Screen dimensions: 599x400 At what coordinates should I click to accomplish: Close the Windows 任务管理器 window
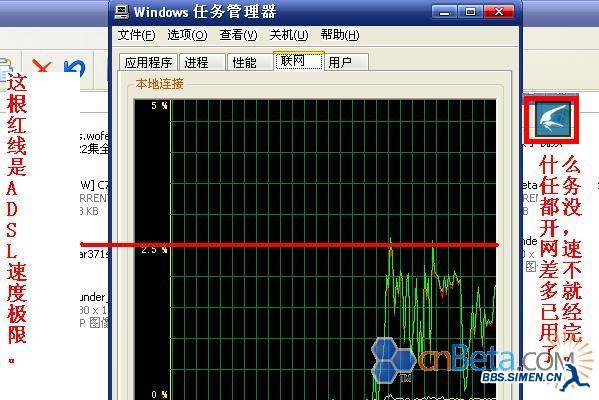[499, 12]
